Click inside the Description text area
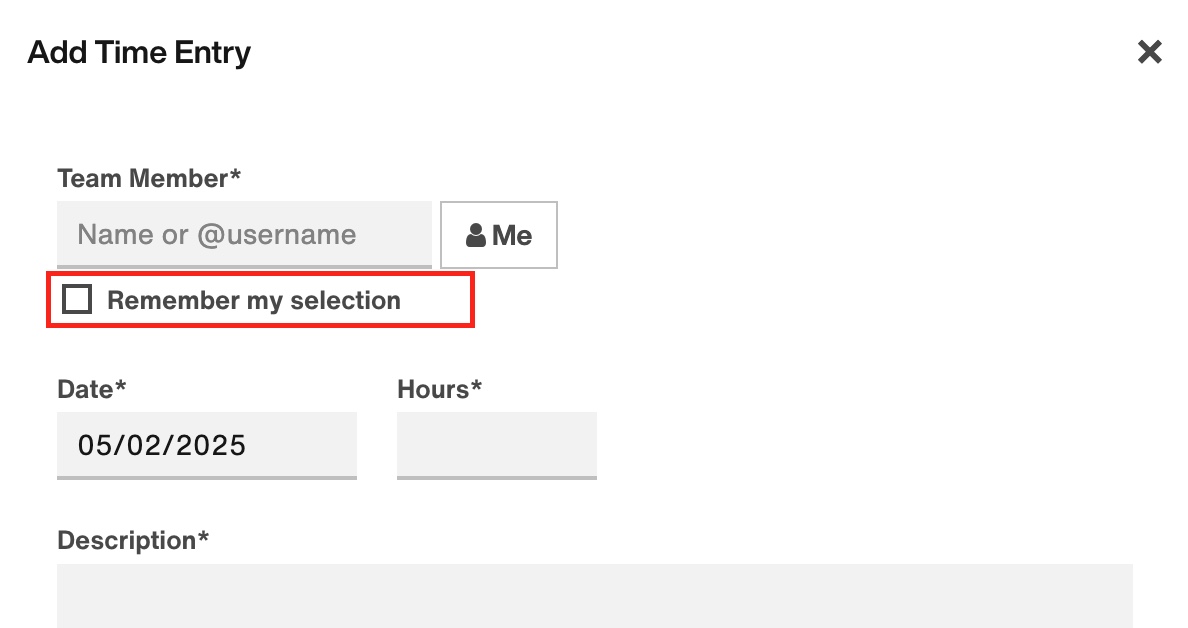1188x628 pixels. tap(595, 595)
